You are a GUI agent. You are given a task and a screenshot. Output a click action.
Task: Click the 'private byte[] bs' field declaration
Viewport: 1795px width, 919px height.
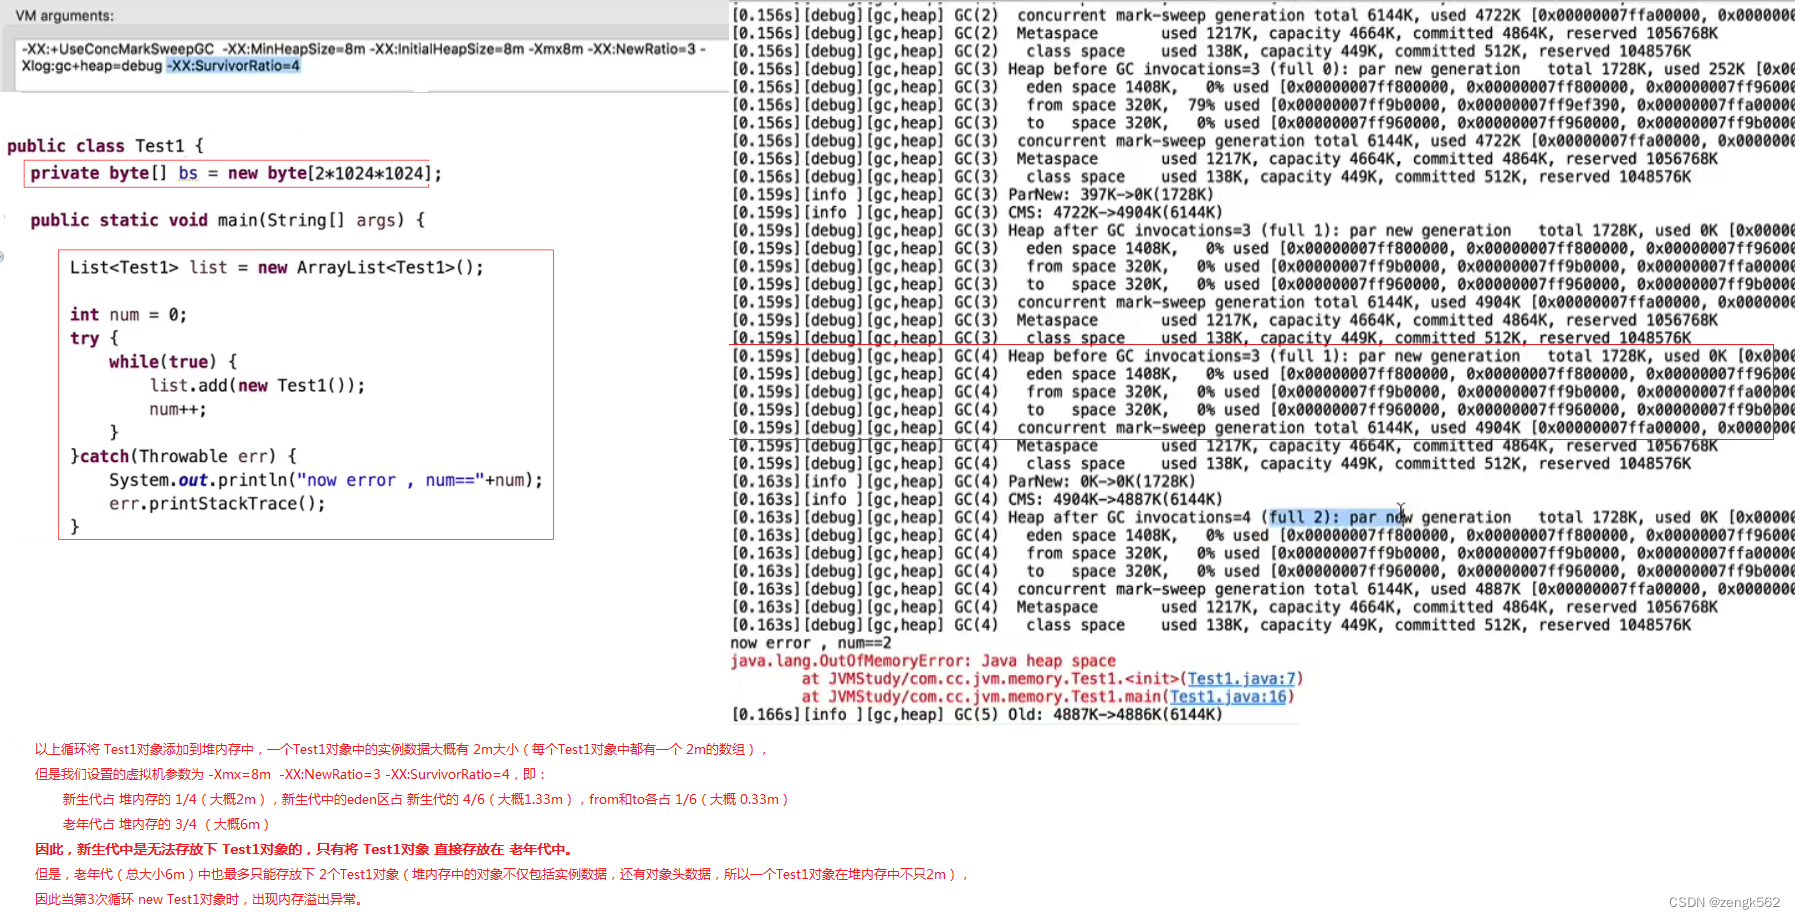click(235, 174)
